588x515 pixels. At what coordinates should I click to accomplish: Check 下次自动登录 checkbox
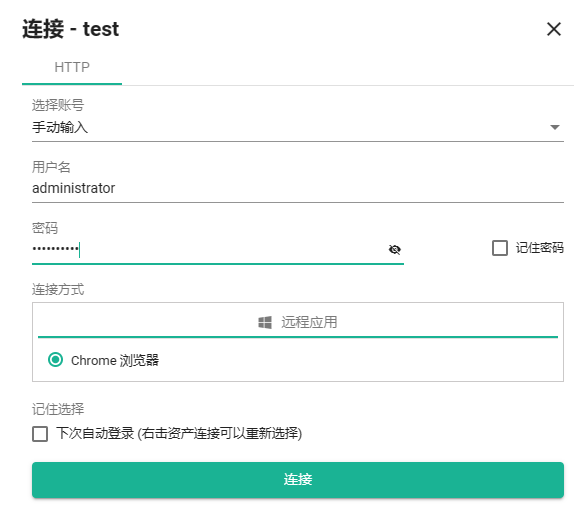pyautogui.click(x=40, y=434)
